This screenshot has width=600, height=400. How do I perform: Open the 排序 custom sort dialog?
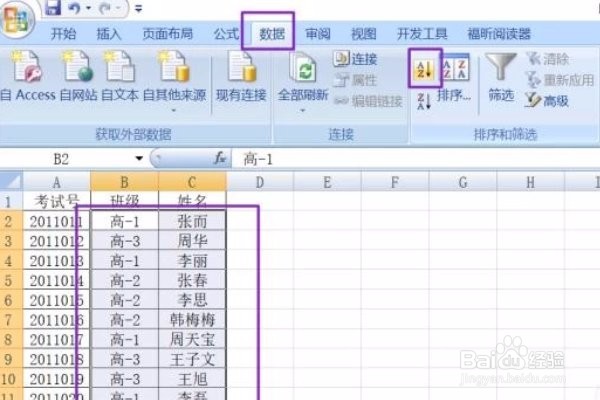click(x=455, y=78)
